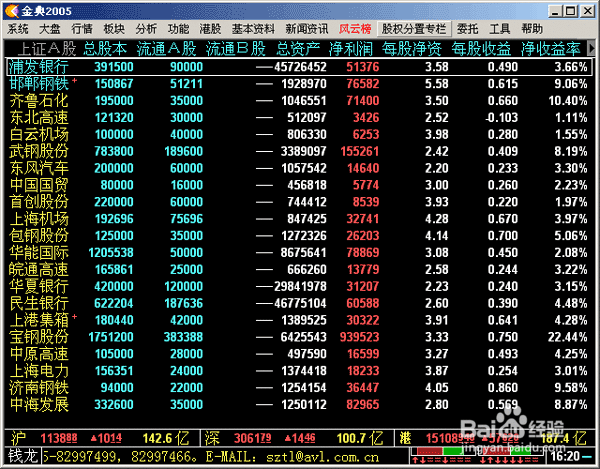The image size is (600, 469).
Task: Open the red 风云榜 menu
Action: (355, 29)
